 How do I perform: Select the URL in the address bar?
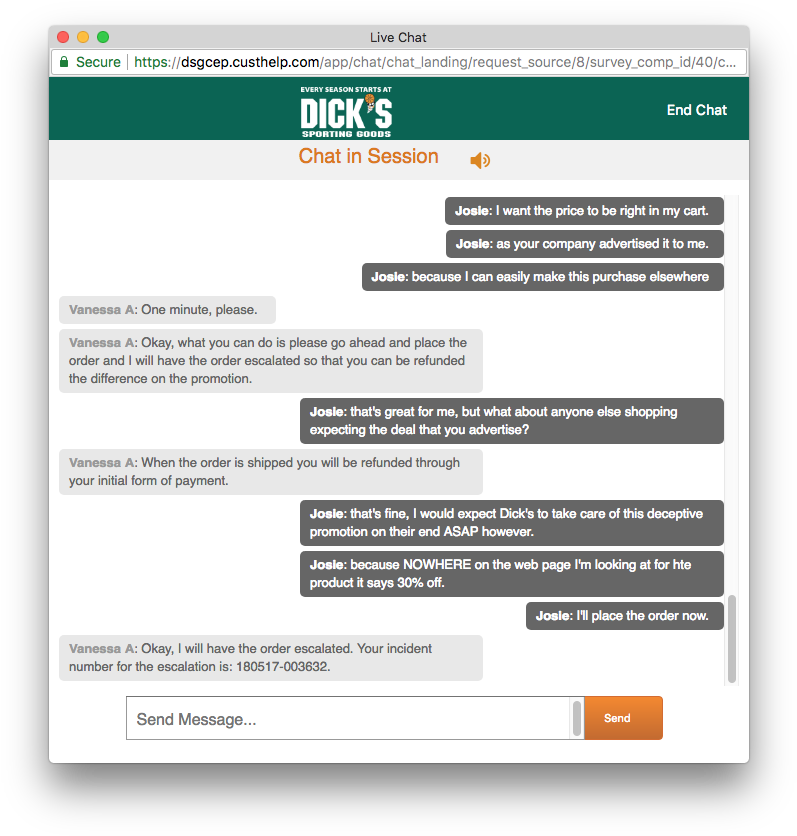pyautogui.click(x=435, y=62)
